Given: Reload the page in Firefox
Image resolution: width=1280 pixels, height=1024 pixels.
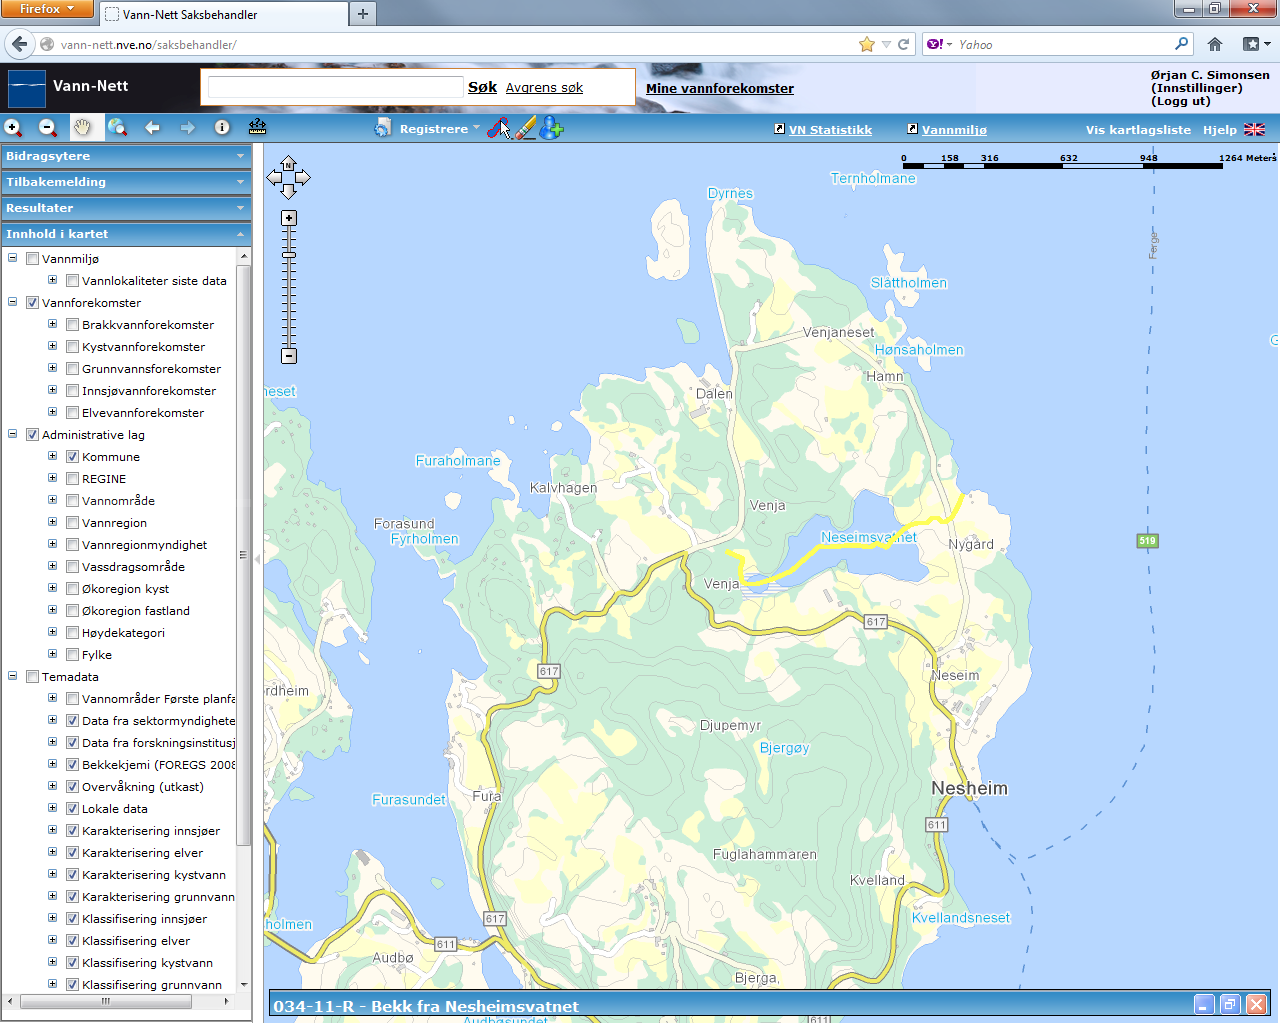Looking at the screenshot, I should (x=904, y=44).
